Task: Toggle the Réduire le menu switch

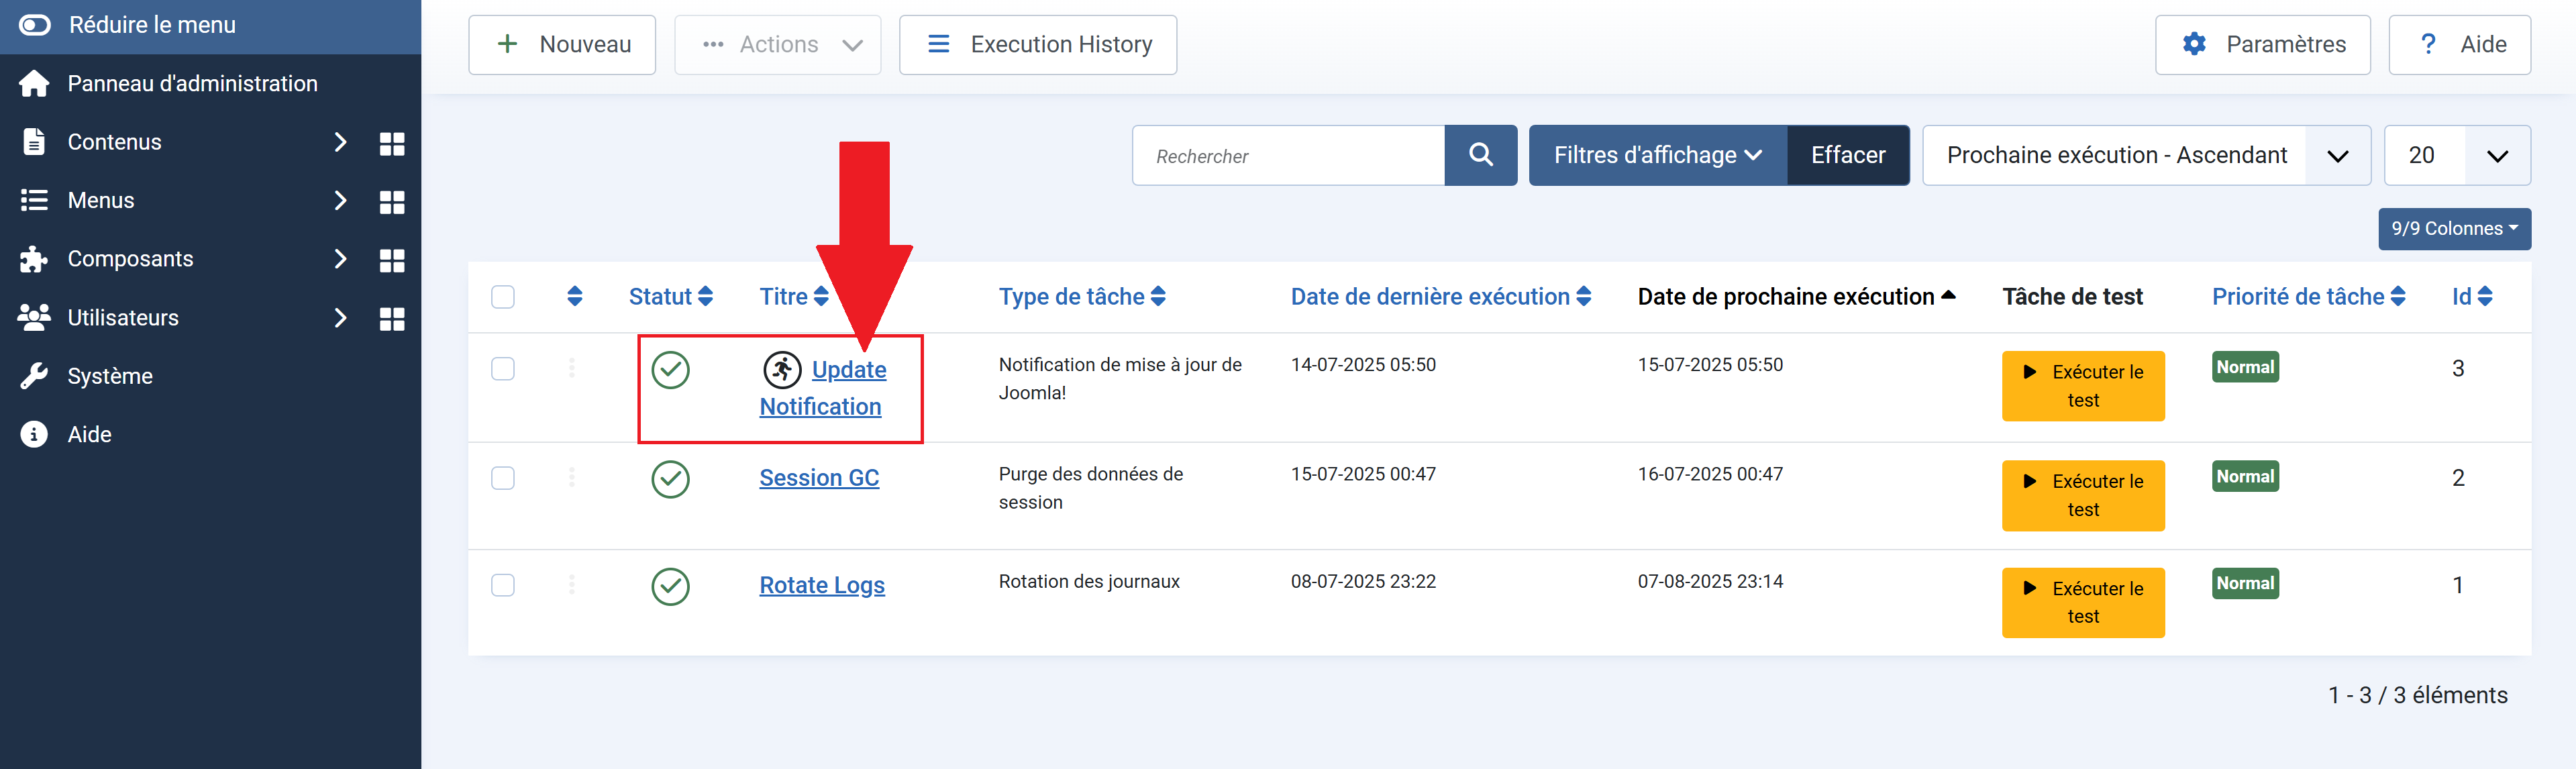Action: (x=35, y=25)
